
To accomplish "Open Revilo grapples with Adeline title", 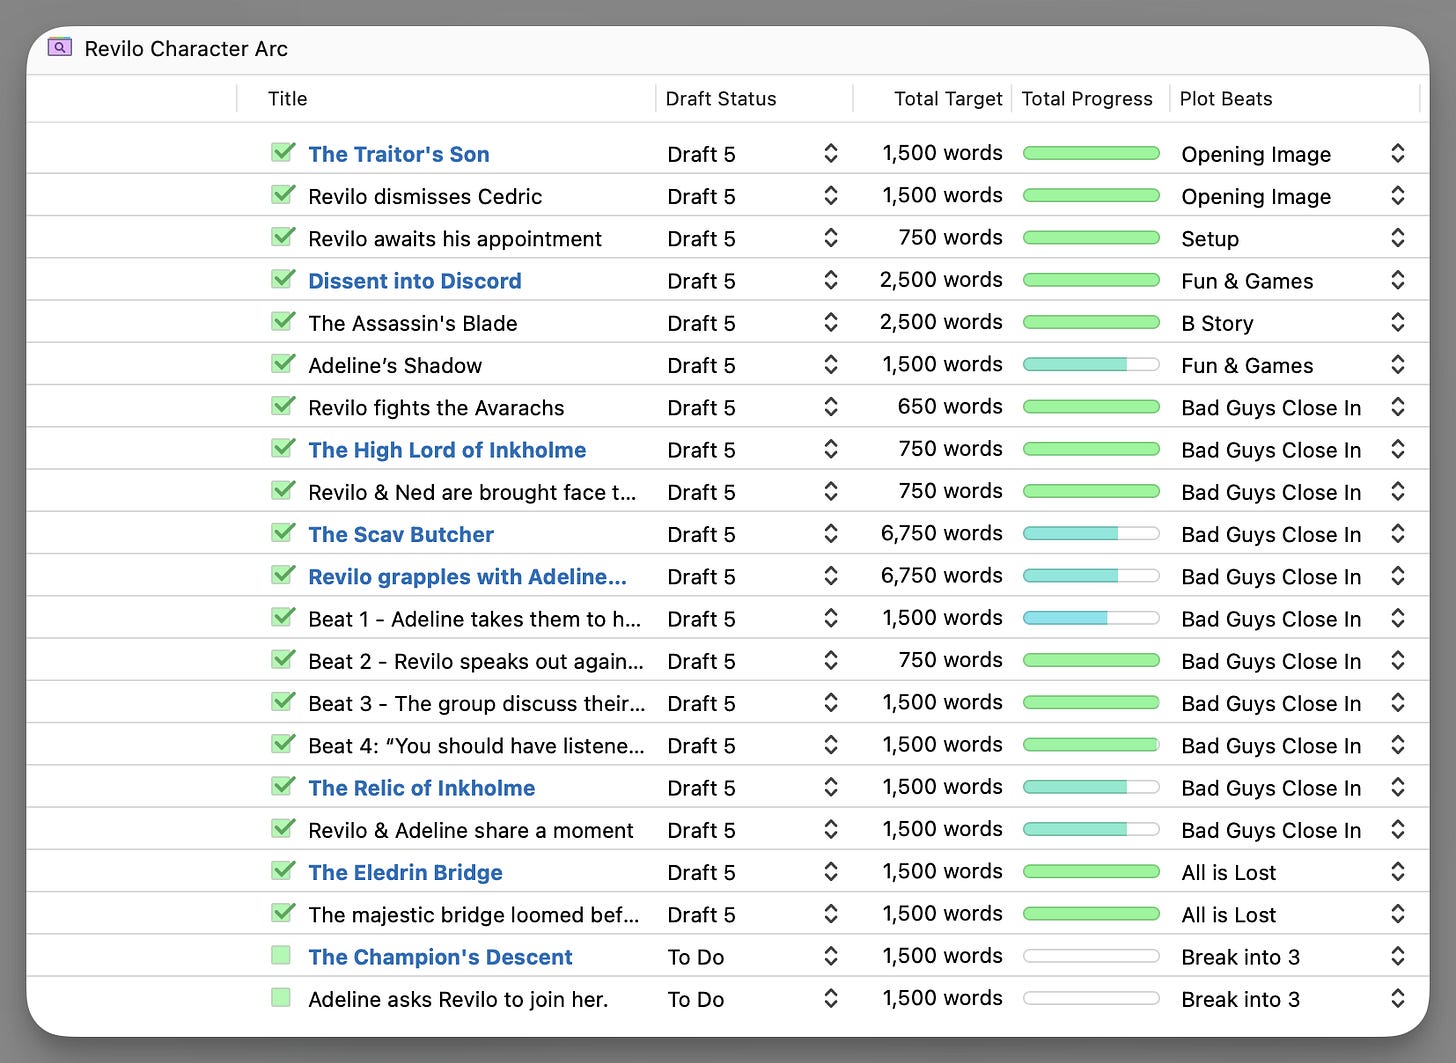I will 467,577.
